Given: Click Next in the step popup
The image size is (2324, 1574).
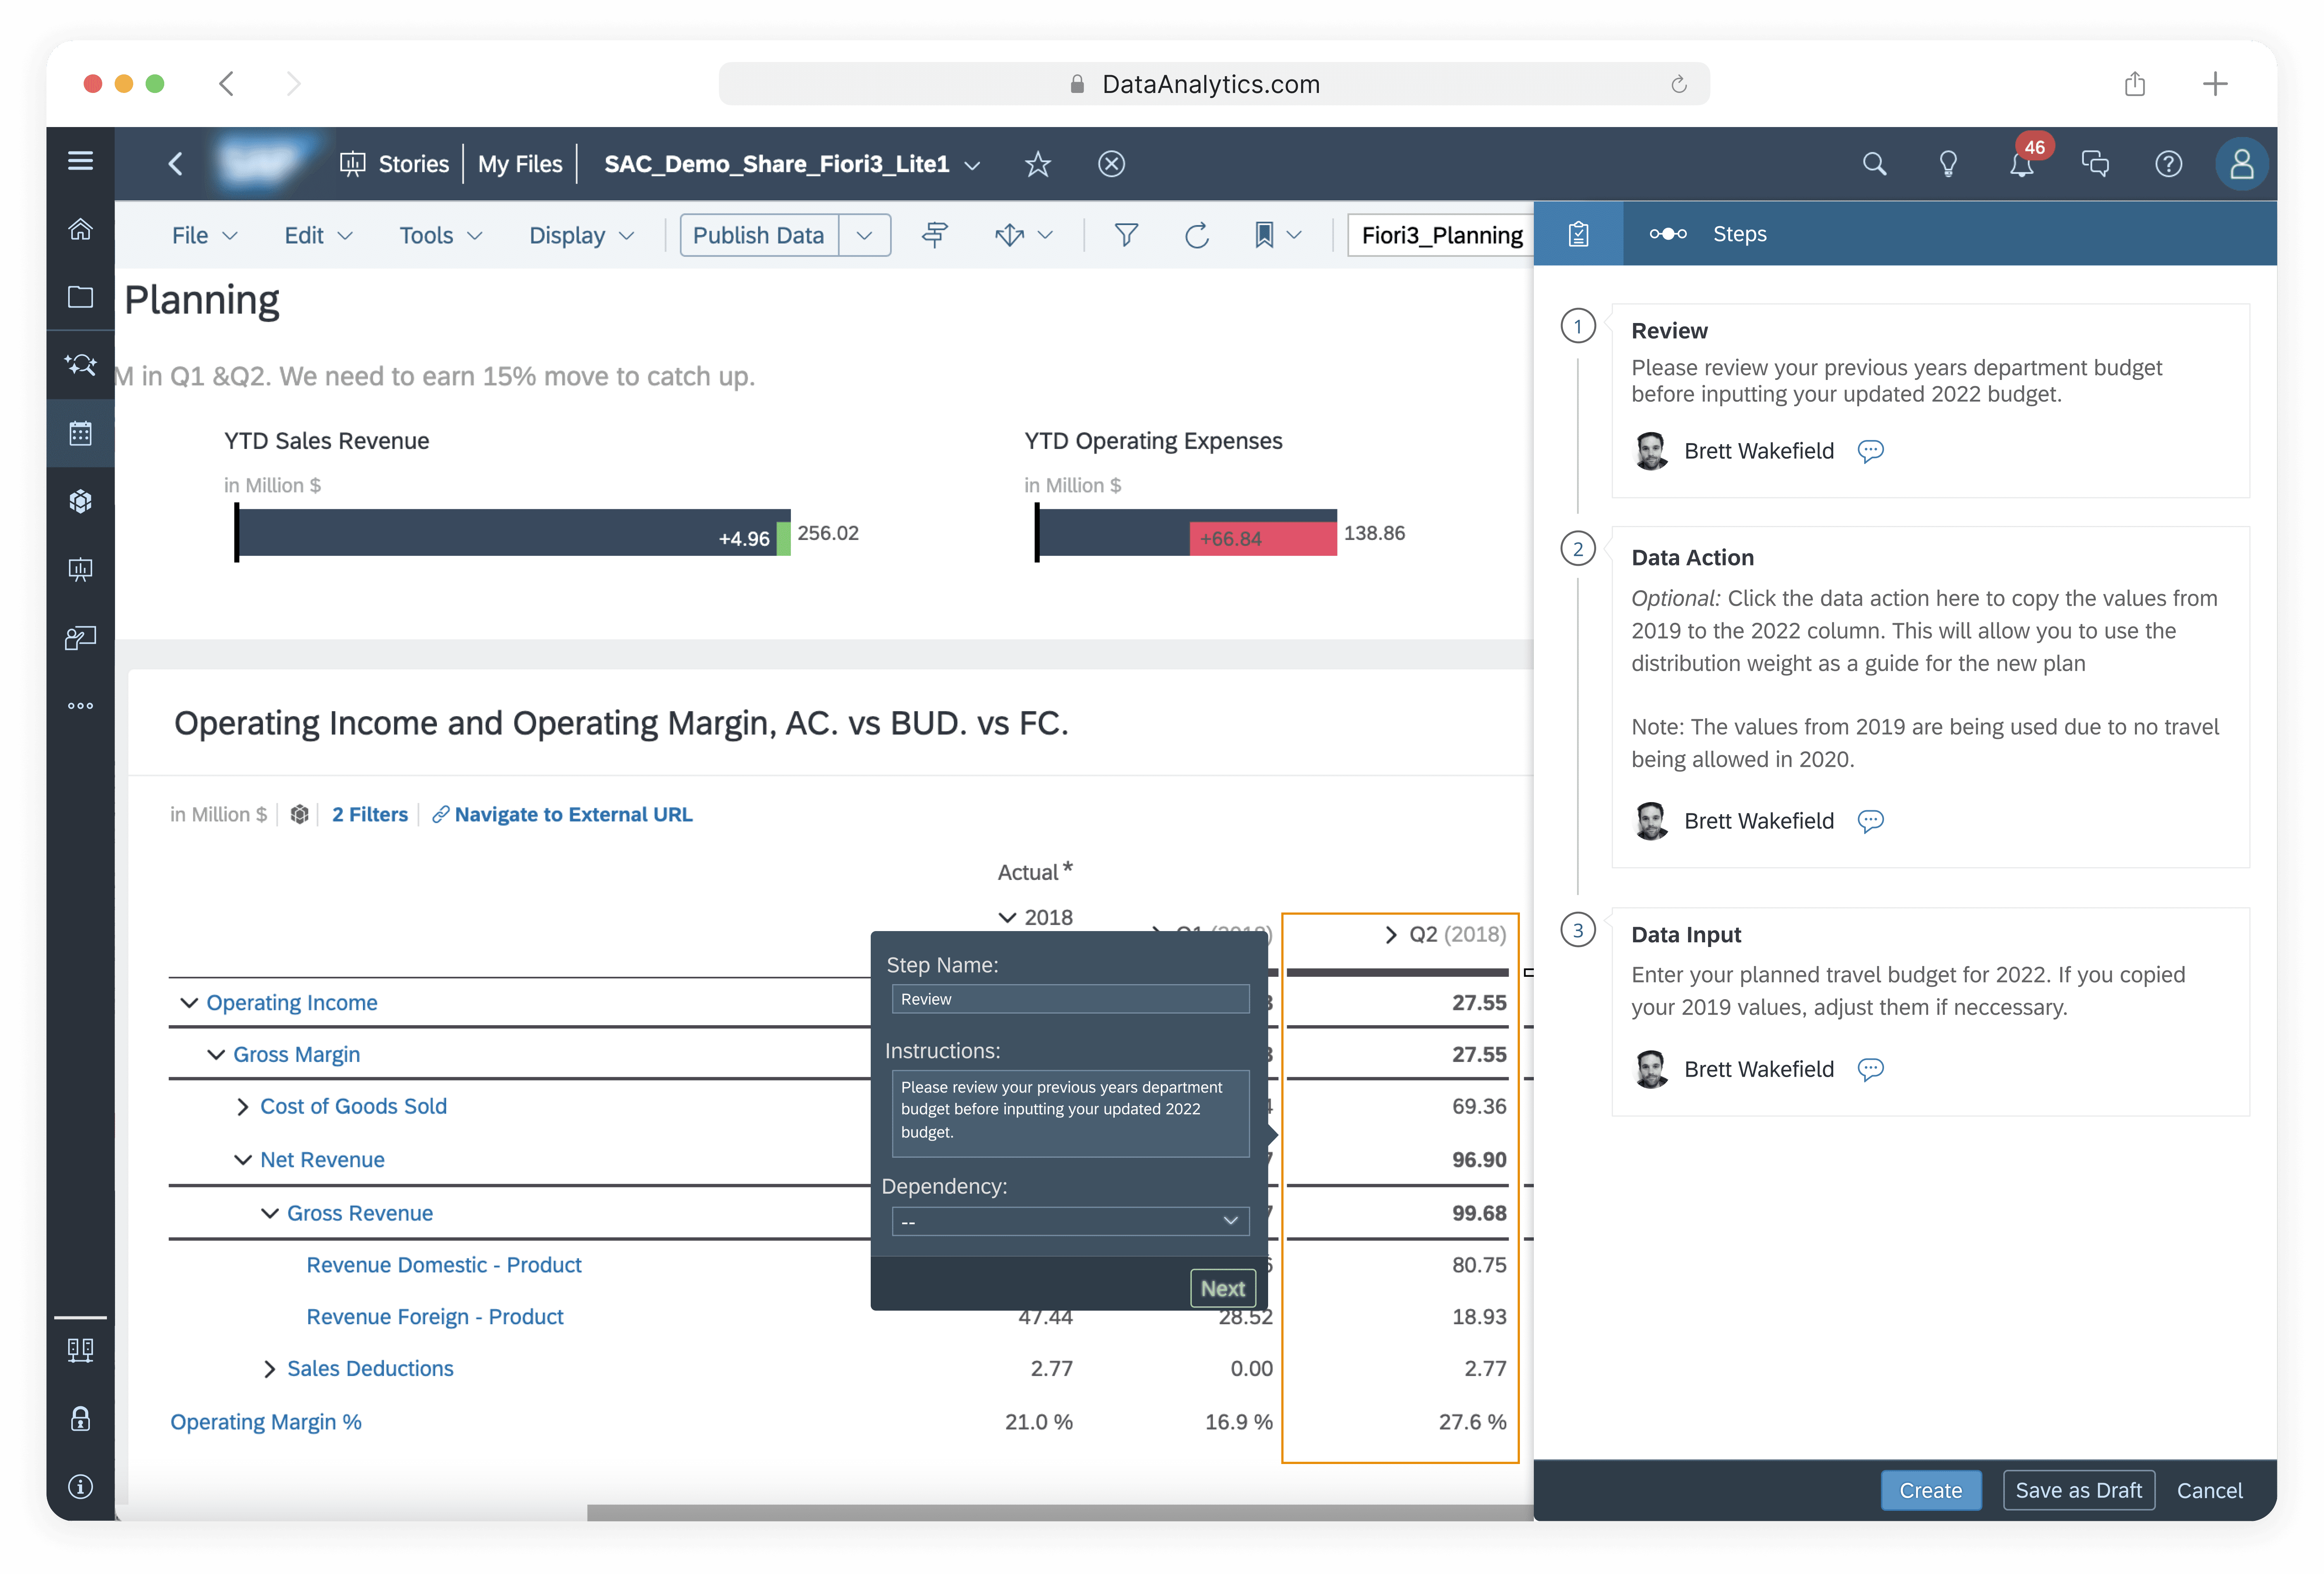Looking at the screenshot, I should pos(1222,1288).
